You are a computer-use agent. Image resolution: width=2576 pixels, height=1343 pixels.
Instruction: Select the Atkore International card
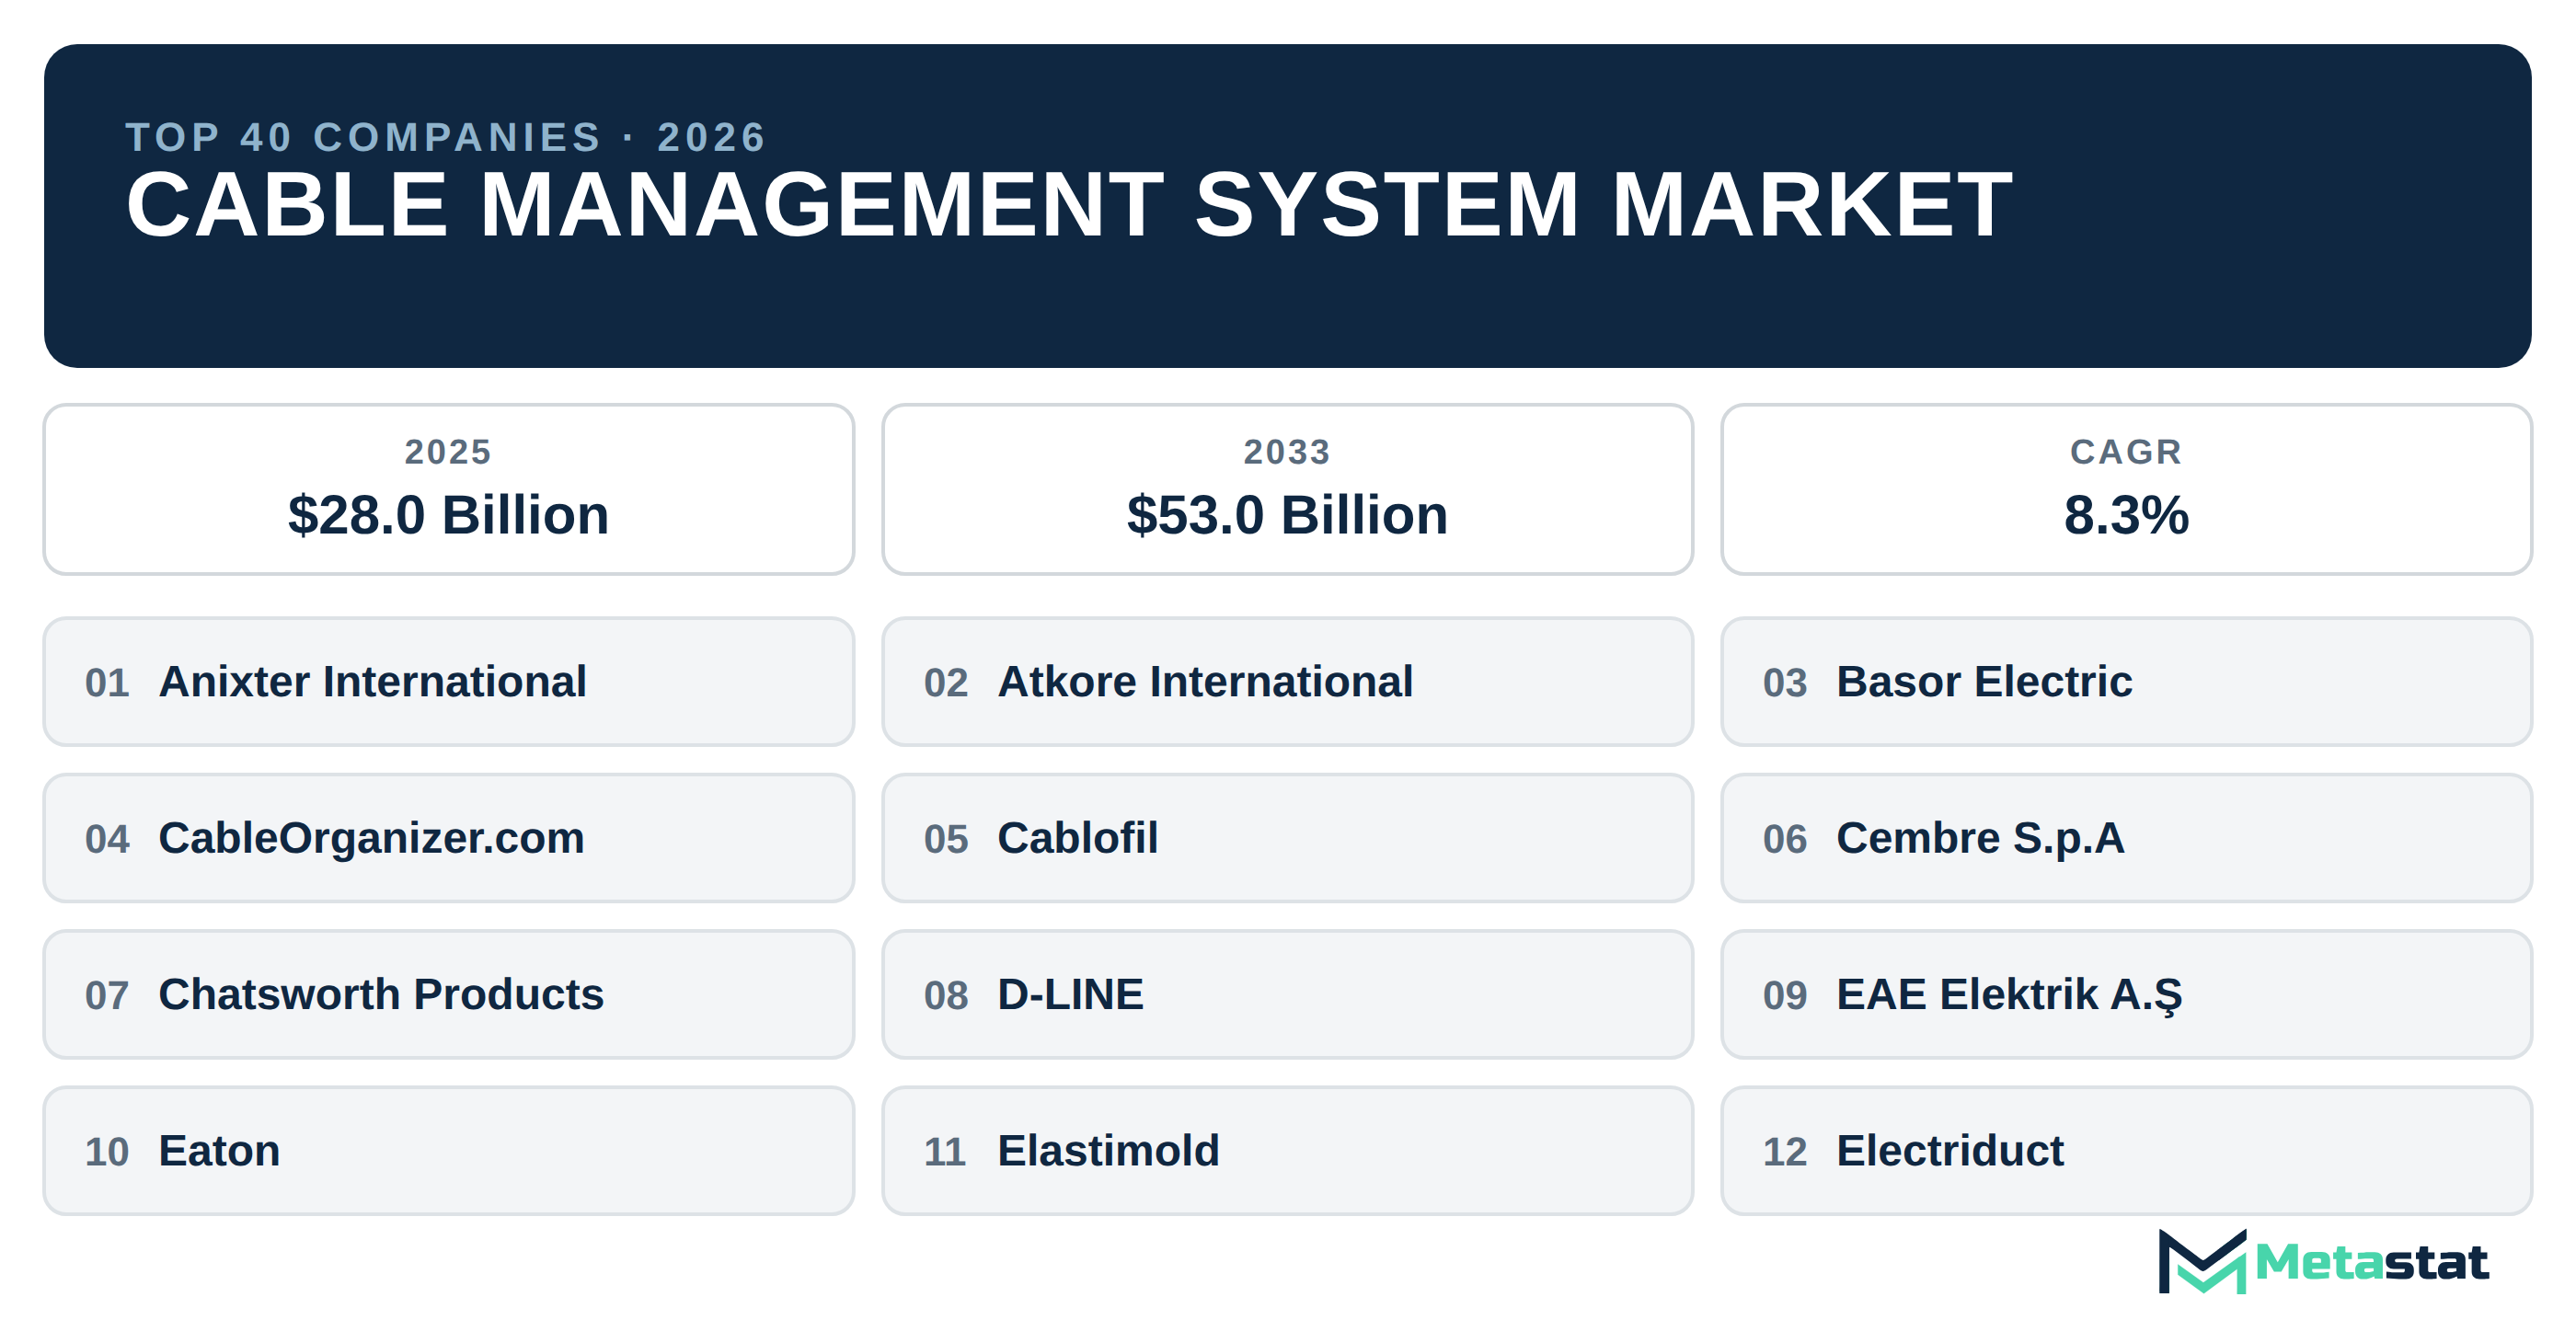(x=1287, y=681)
